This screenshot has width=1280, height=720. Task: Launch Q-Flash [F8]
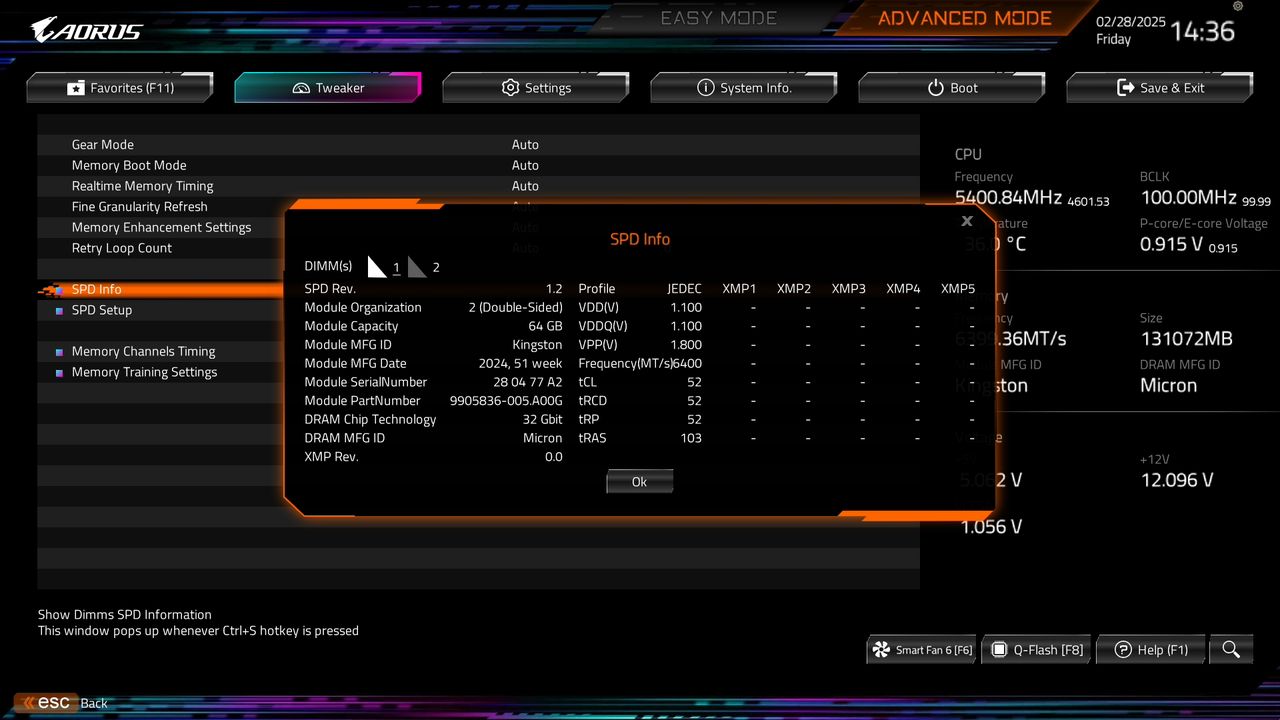pyautogui.click(x=1037, y=650)
